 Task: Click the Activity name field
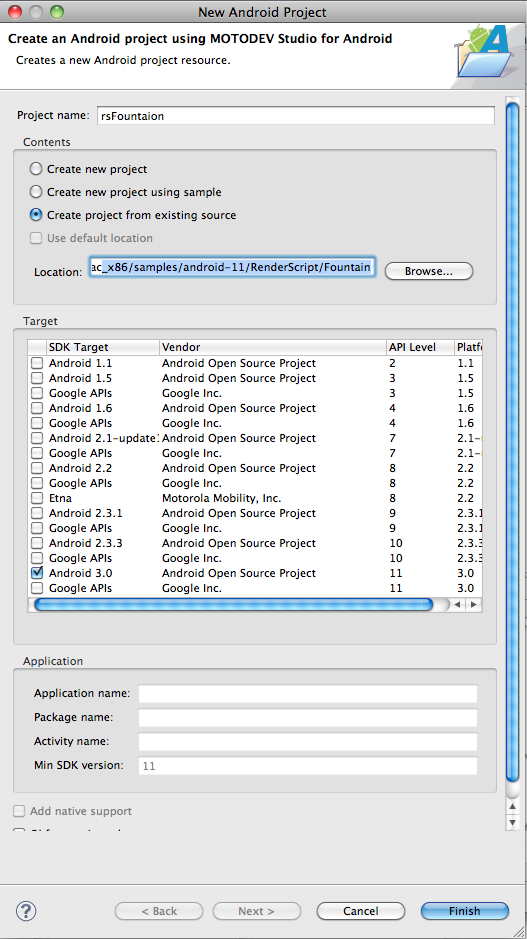(x=308, y=741)
